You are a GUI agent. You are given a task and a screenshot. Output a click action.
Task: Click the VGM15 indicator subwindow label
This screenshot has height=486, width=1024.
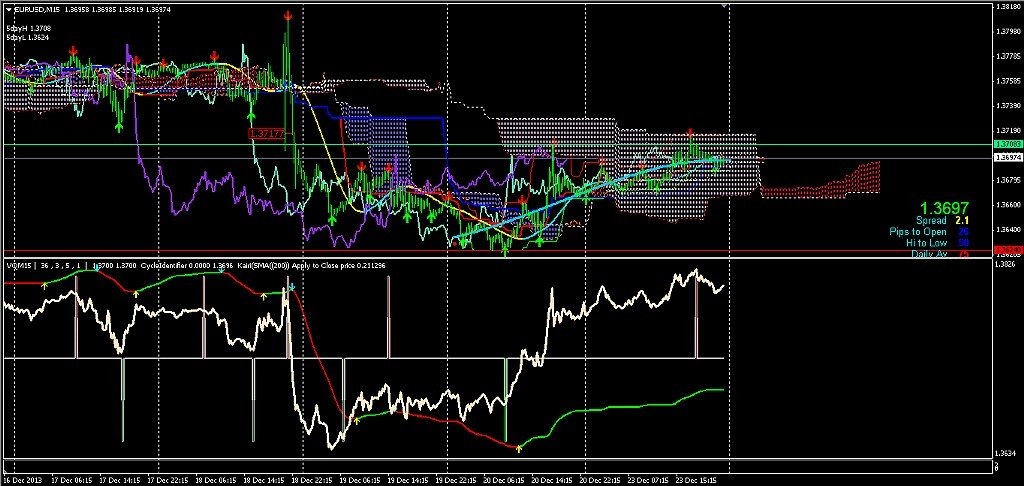pyautogui.click(x=20, y=267)
